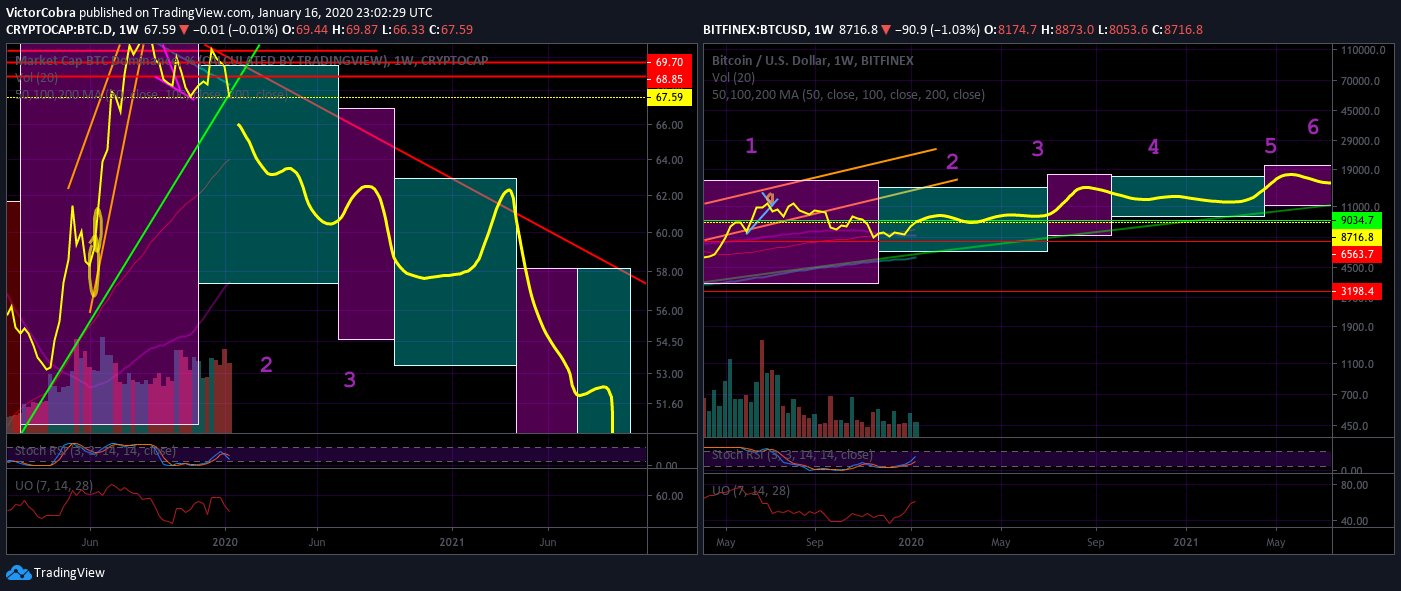Click the Stoch RSI legend in BTCUSD chart
This screenshot has width=1401, height=591.
(x=793, y=455)
